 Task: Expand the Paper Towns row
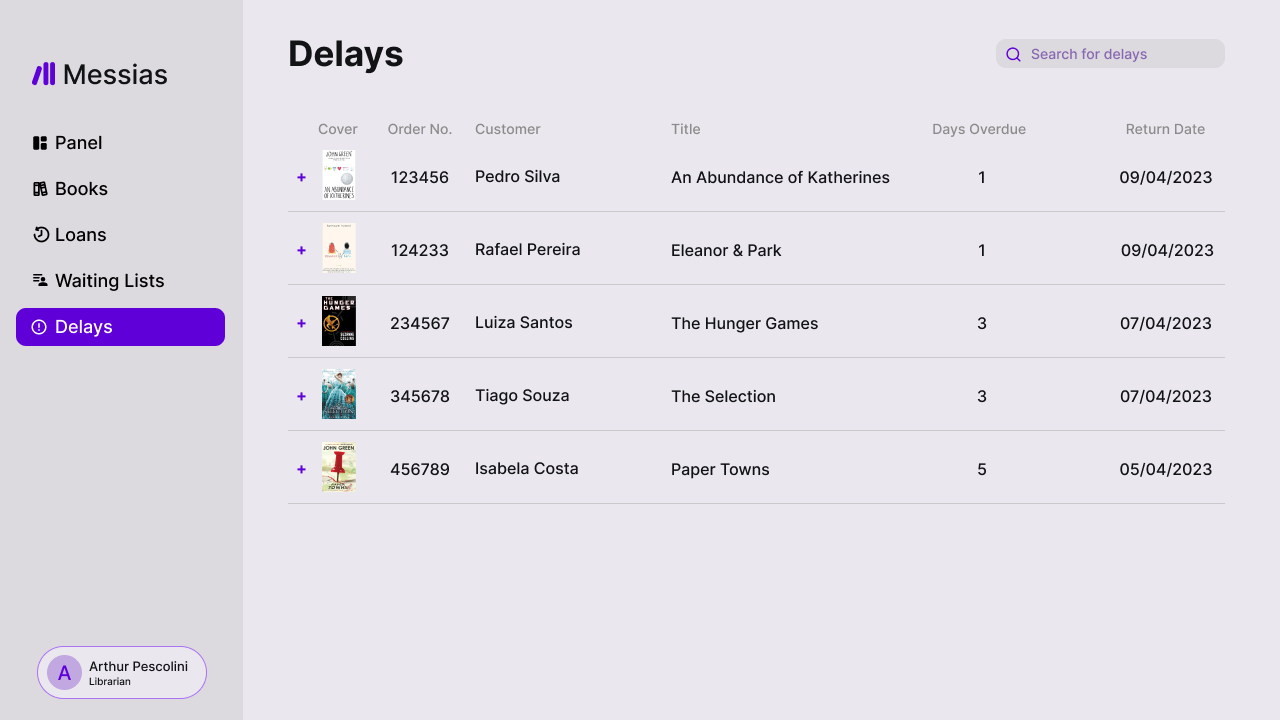click(x=301, y=469)
